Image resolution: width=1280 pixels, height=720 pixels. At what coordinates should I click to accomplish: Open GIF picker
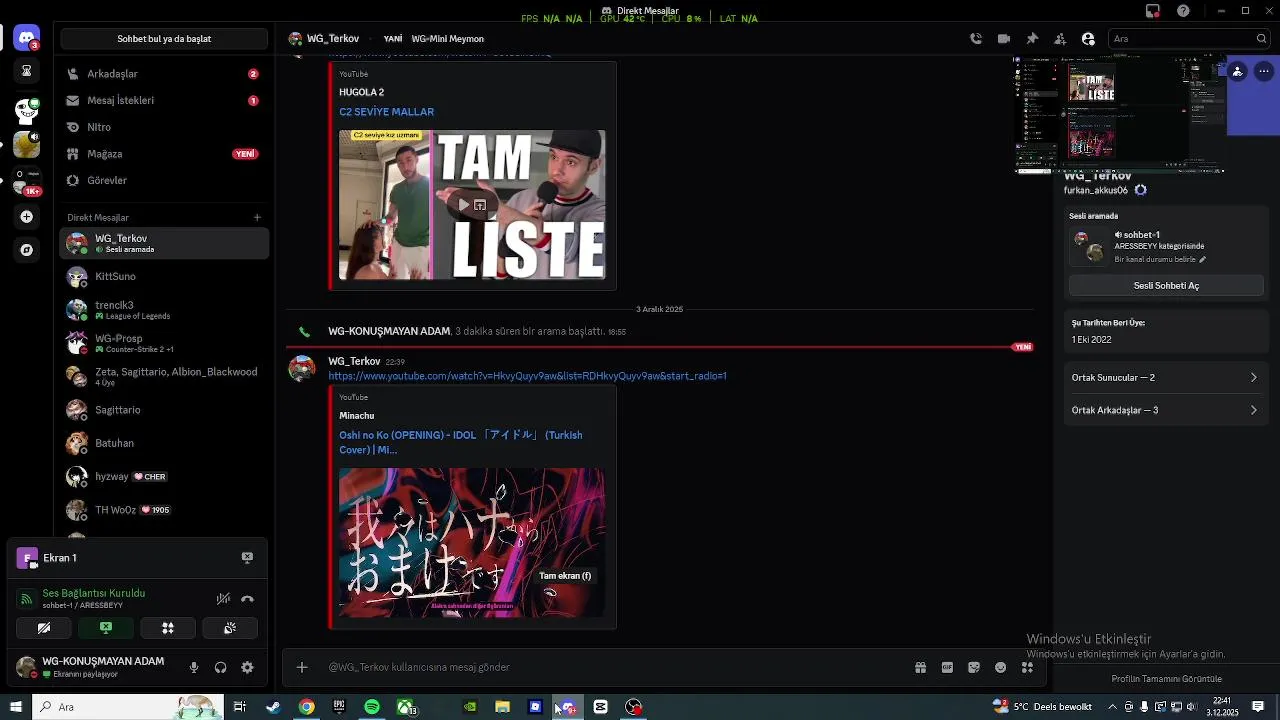coord(947,667)
